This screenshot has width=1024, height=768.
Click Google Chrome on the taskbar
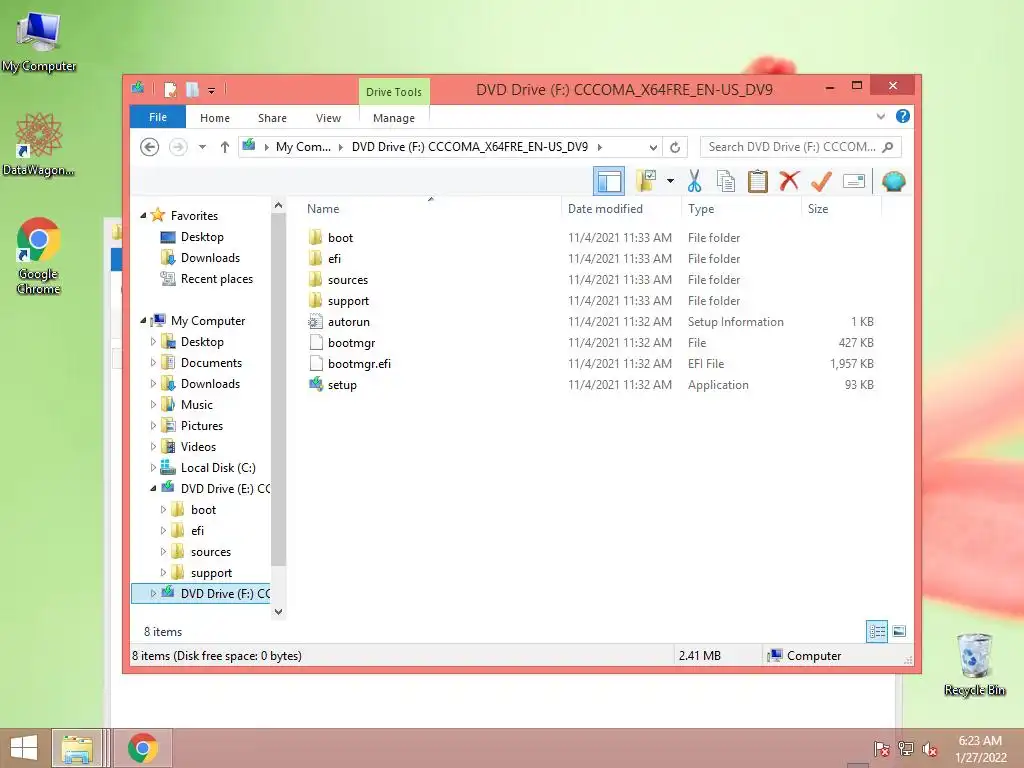tap(143, 748)
